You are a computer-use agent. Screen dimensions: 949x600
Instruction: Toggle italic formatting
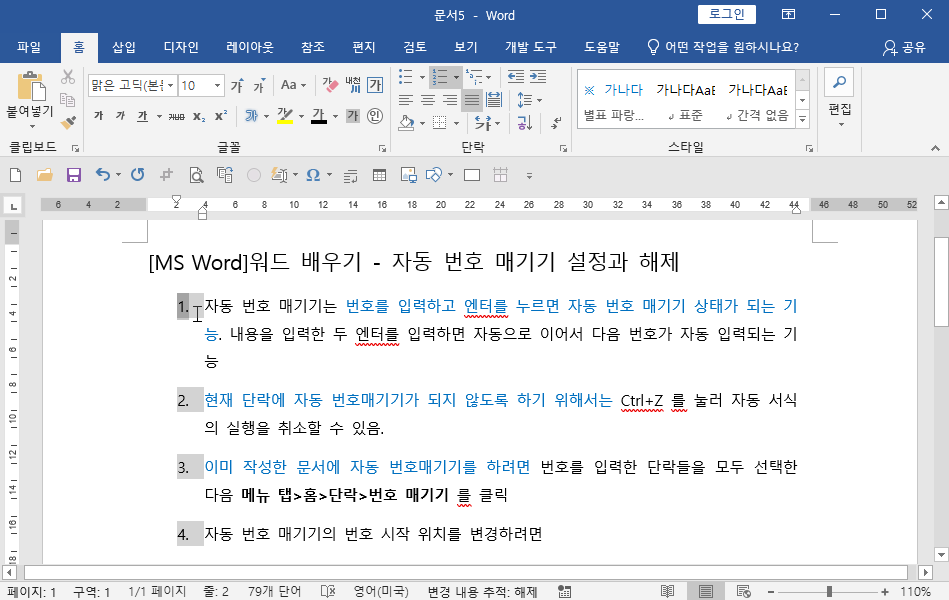pos(120,116)
